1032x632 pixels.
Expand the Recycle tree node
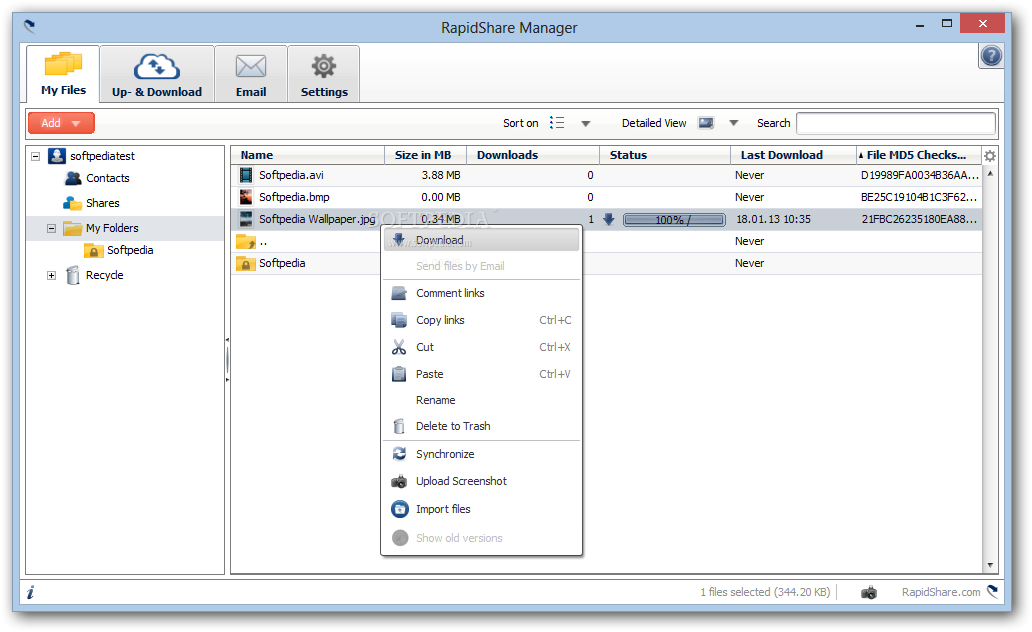click(51, 276)
